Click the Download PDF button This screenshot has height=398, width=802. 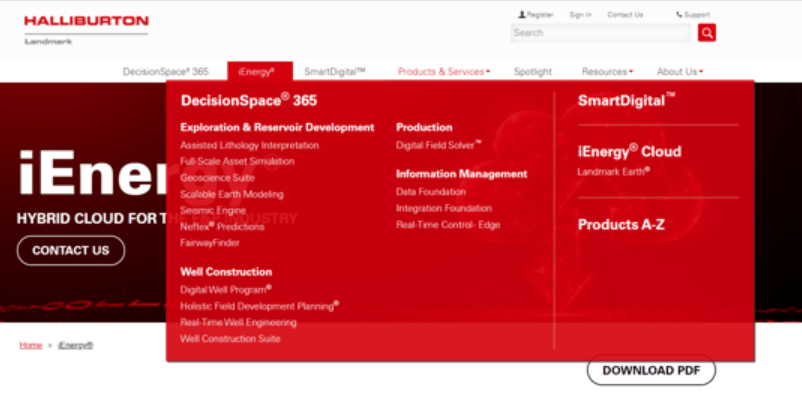(x=651, y=370)
